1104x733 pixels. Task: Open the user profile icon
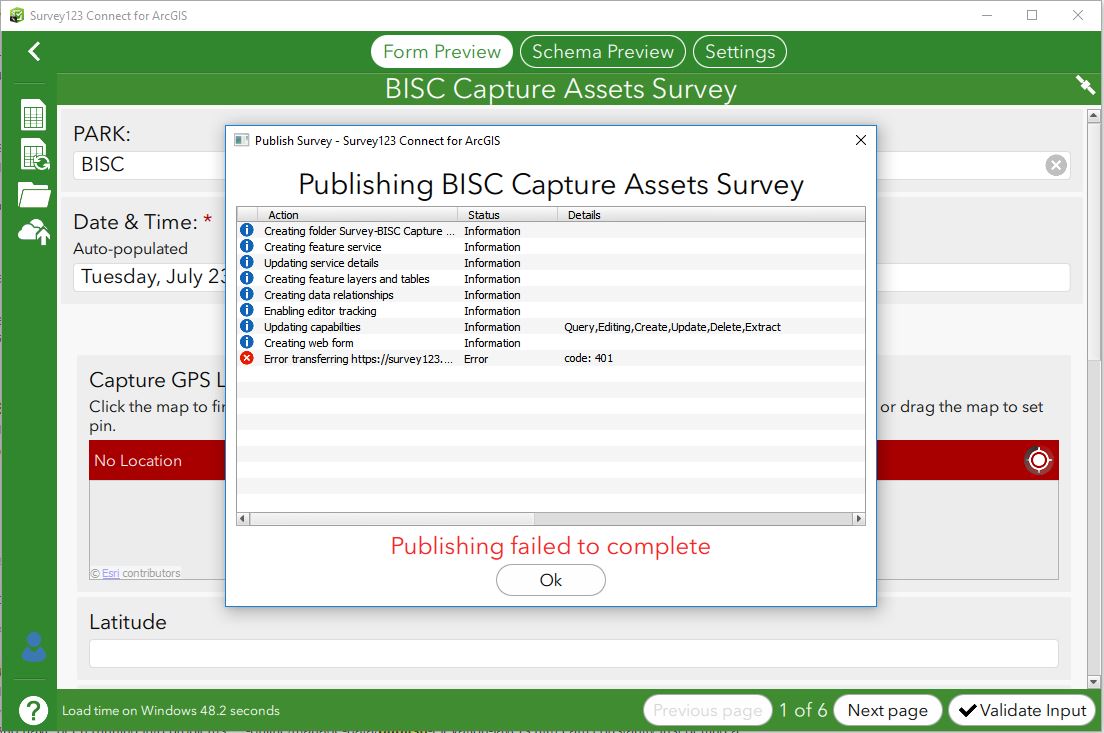click(x=34, y=647)
